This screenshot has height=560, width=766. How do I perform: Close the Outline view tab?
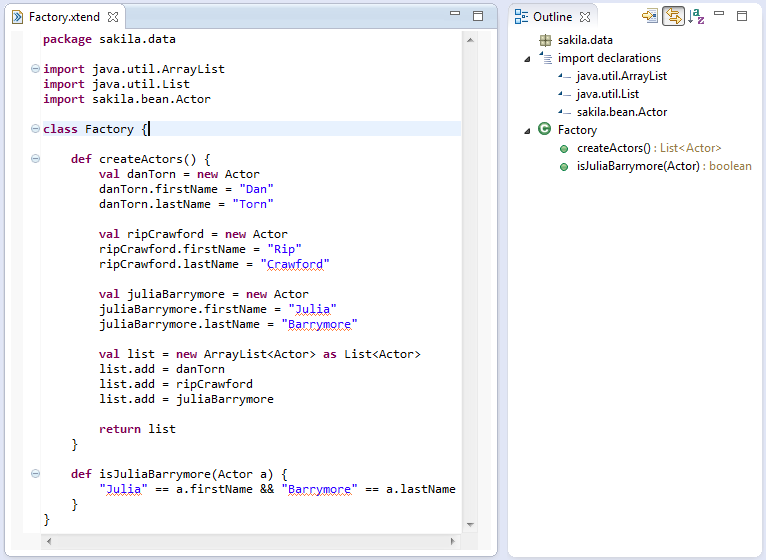pyautogui.click(x=586, y=17)
